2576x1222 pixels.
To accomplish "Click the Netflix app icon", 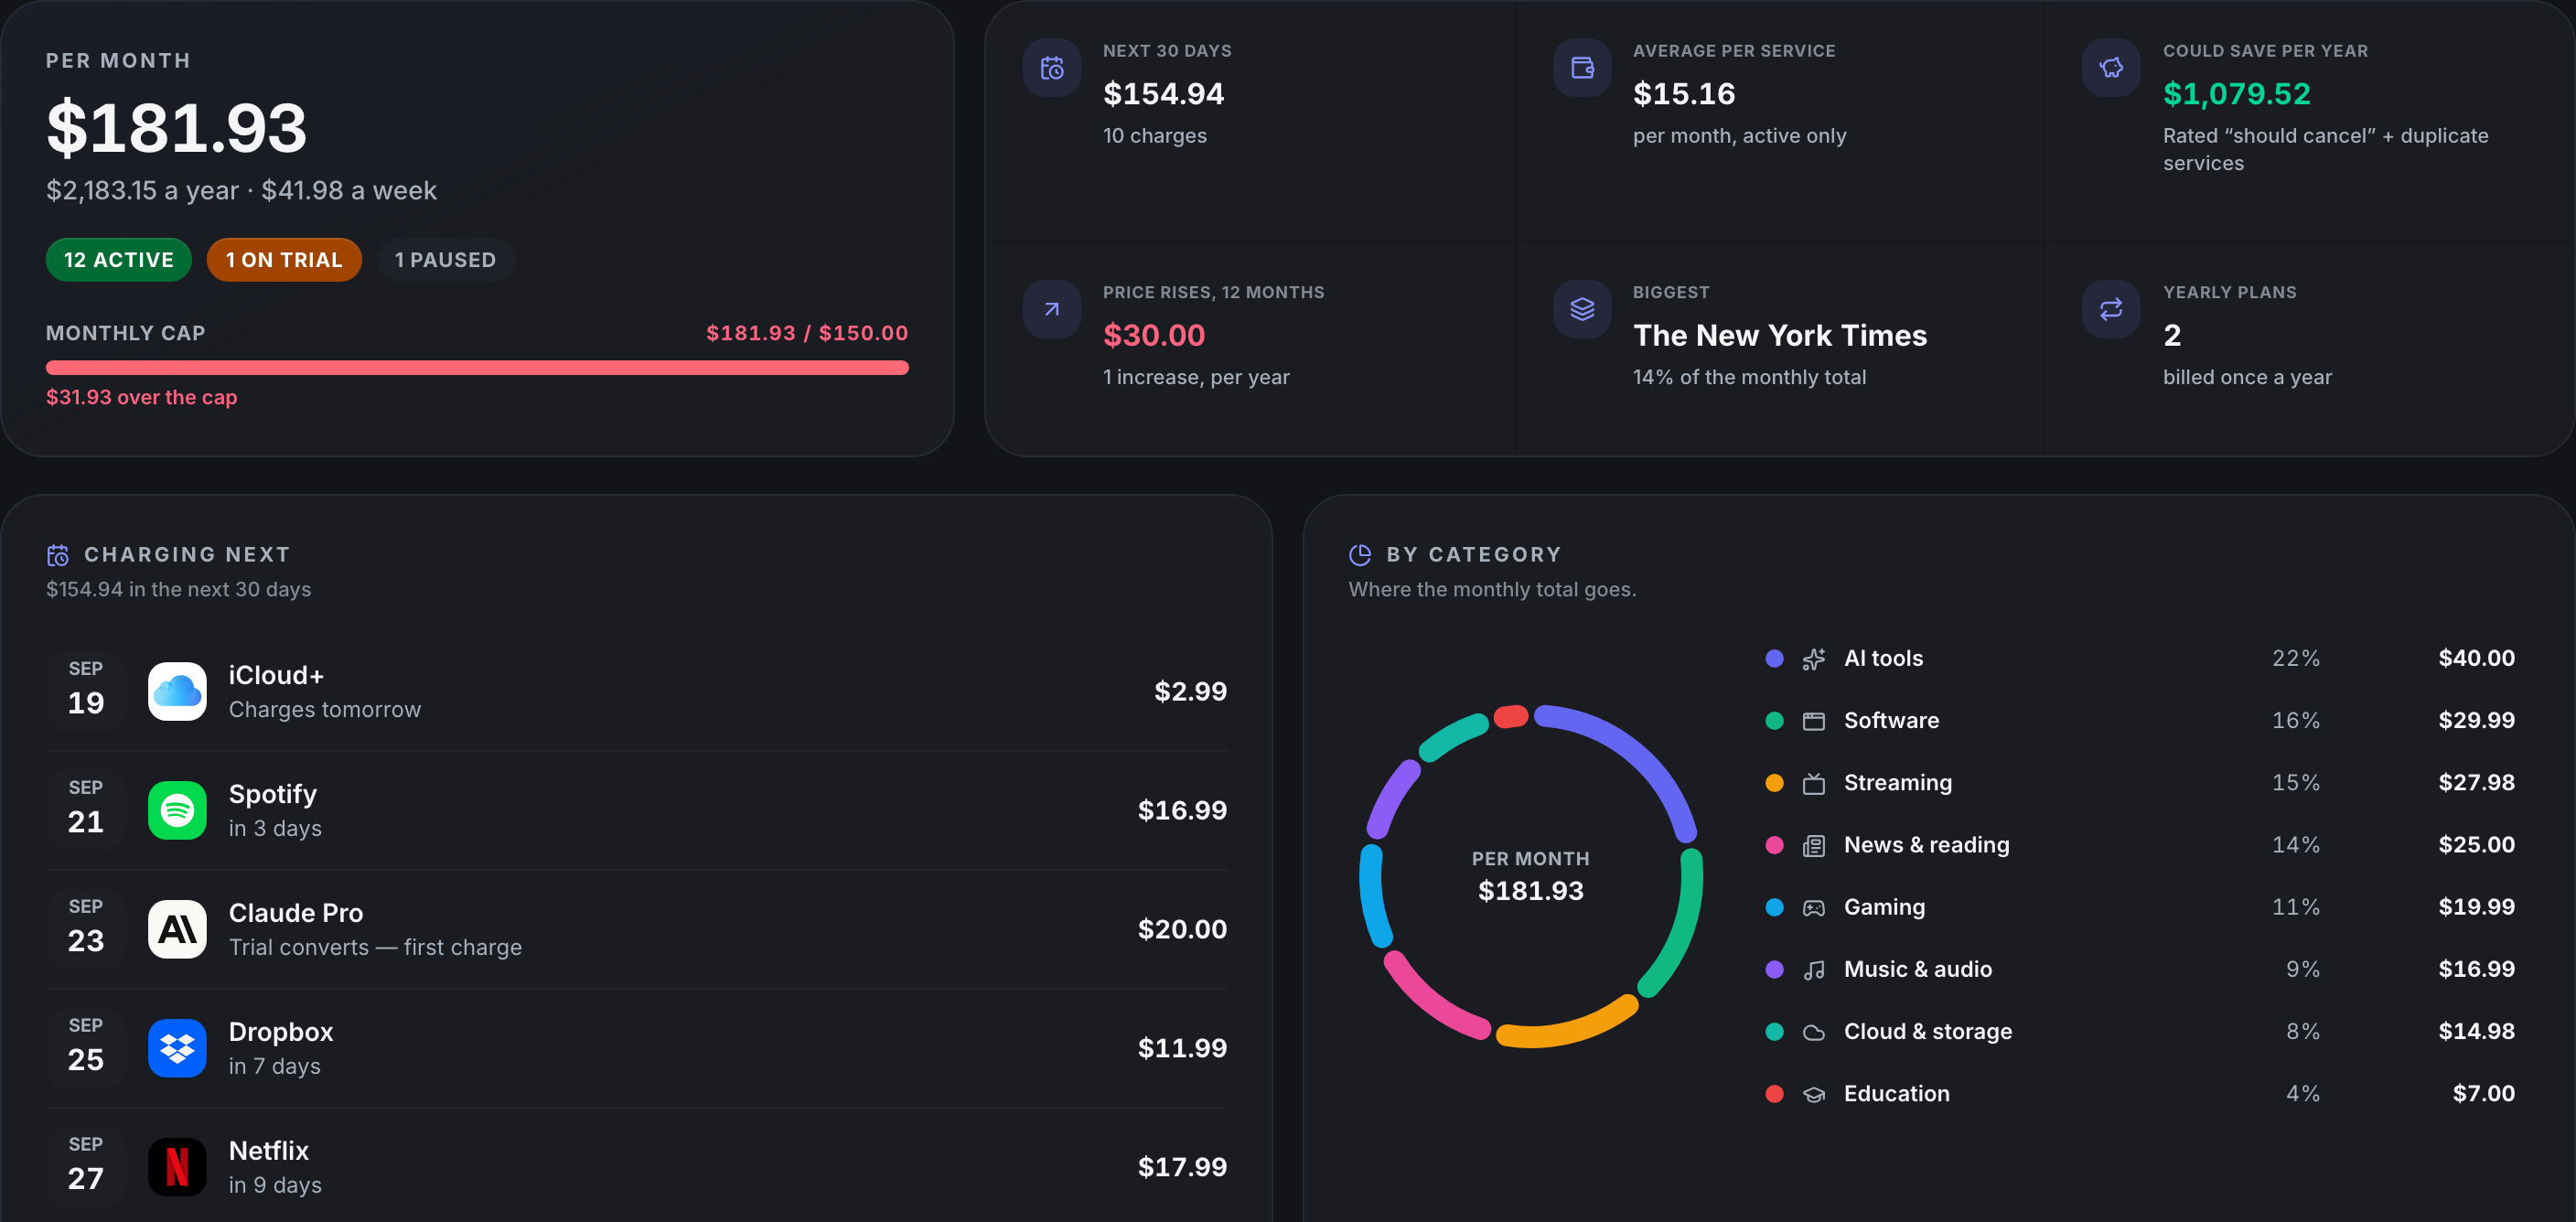I will 177,1167.
